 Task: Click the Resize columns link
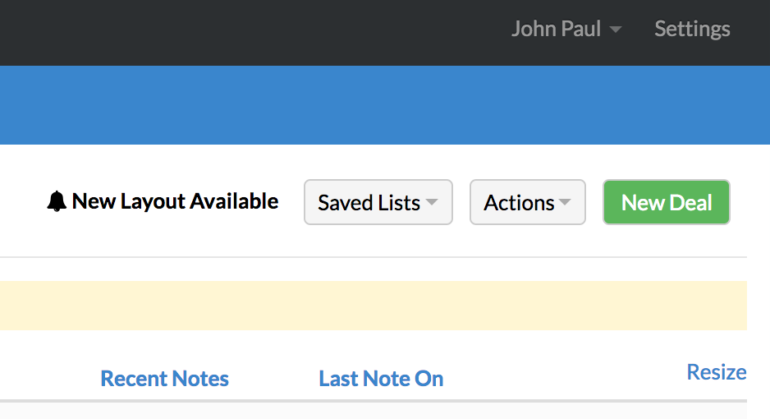pyautogui.click(x=716, y=372)
